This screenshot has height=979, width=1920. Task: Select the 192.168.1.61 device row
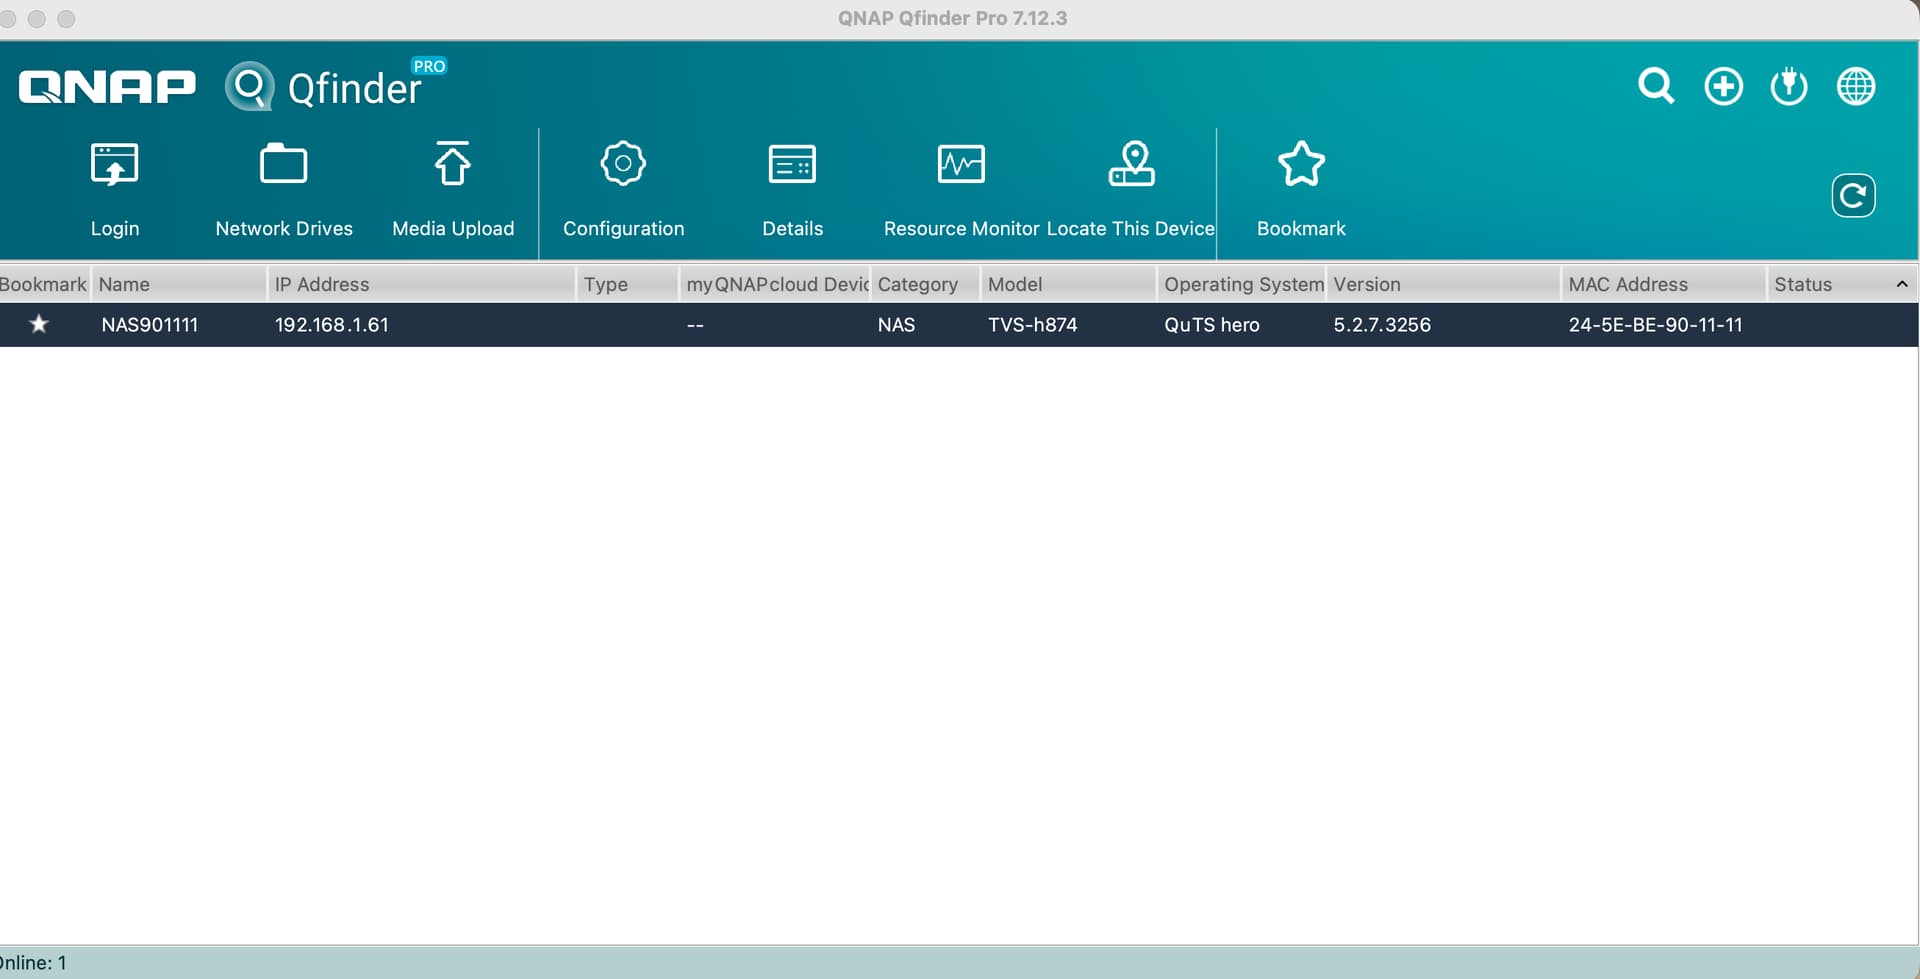click(x=331, y=325)
